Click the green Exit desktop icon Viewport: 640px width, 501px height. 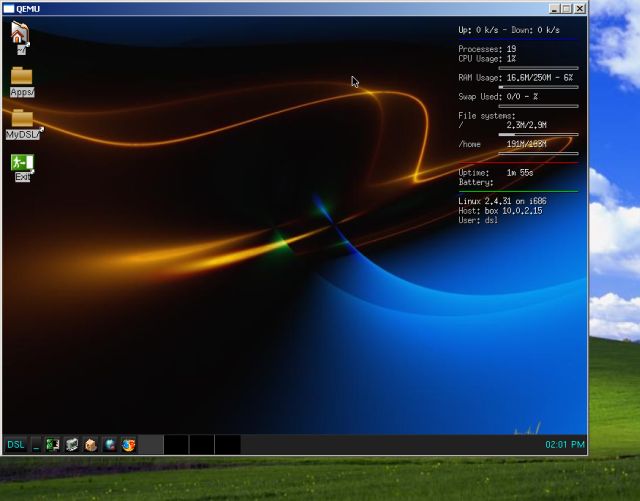pos(22,167)
